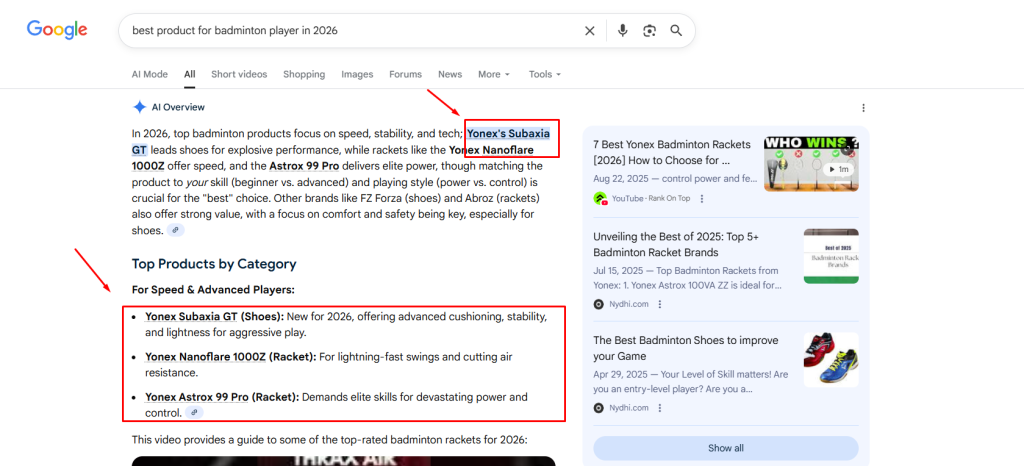Open the Short videos tab
Screen dimensions: 1024x466
pos(239,74)
